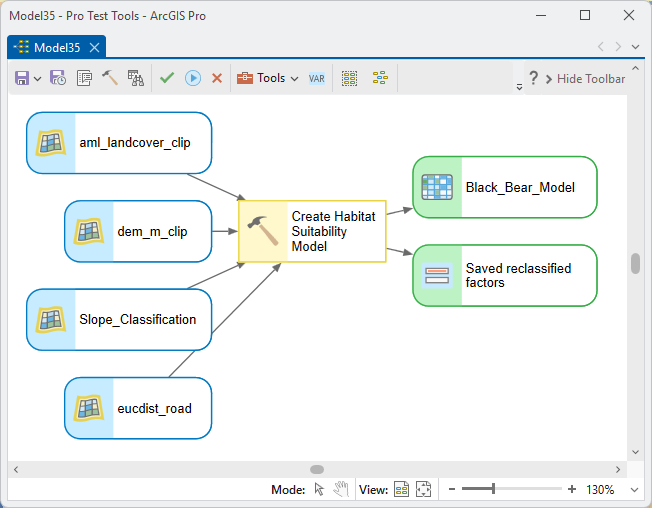Viewport: 652px width, 508px height.
Task: Click the previous tab arrow
Action: pos(600,47)
